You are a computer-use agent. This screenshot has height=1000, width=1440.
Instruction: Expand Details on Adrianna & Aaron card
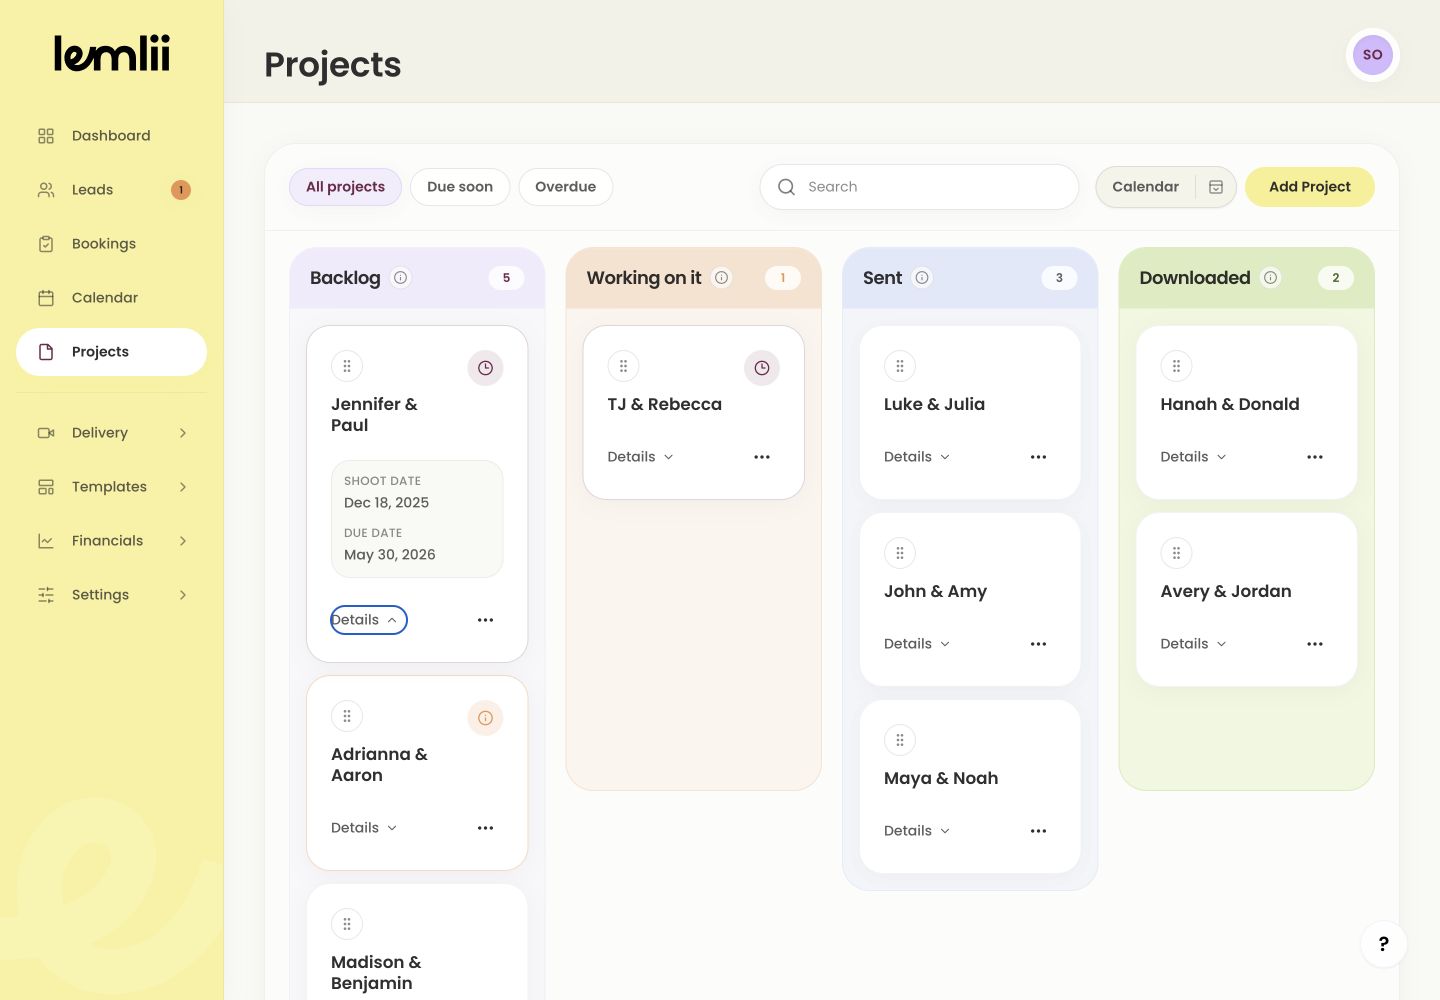click(x=364, y=828)
